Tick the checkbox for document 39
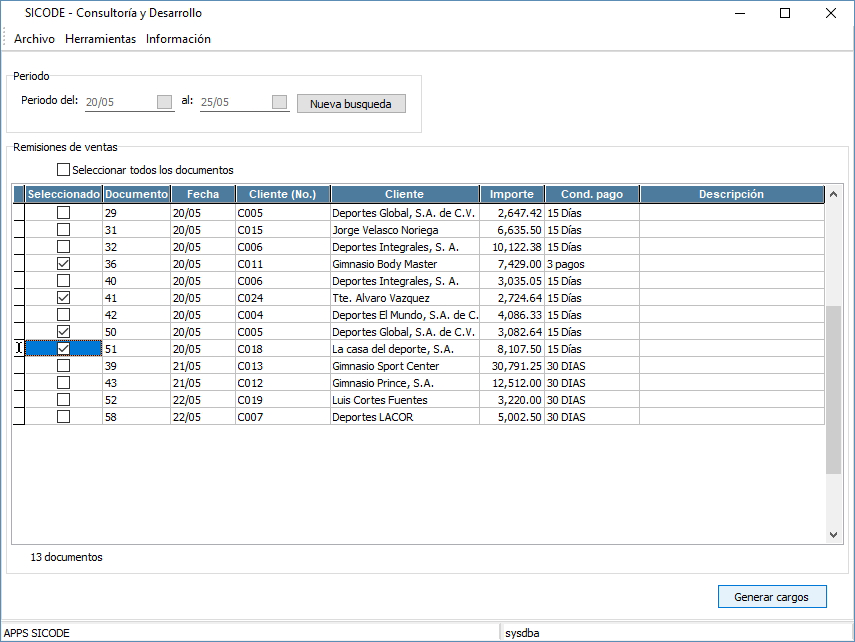This screenshot has height=642, width=855. tap(64, 366)
